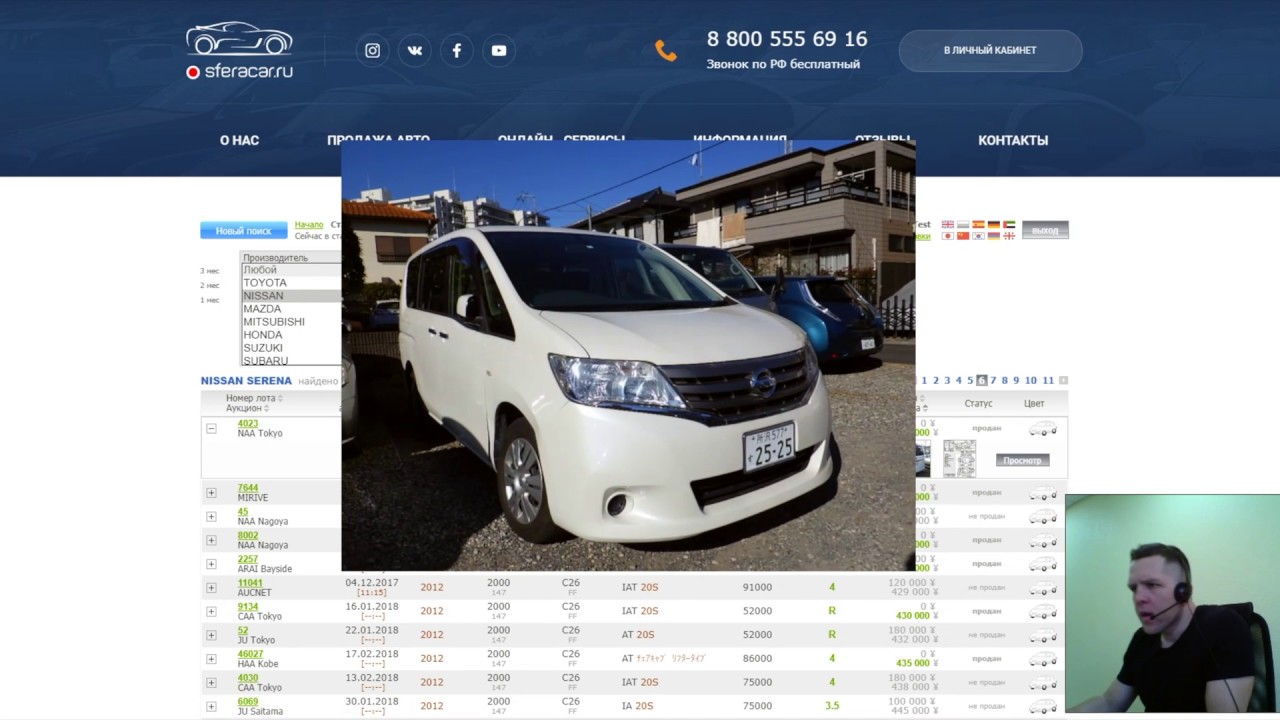1280x720 pixels.
Task: Switch language using the Russian flag
Action: tap(963, 224)
